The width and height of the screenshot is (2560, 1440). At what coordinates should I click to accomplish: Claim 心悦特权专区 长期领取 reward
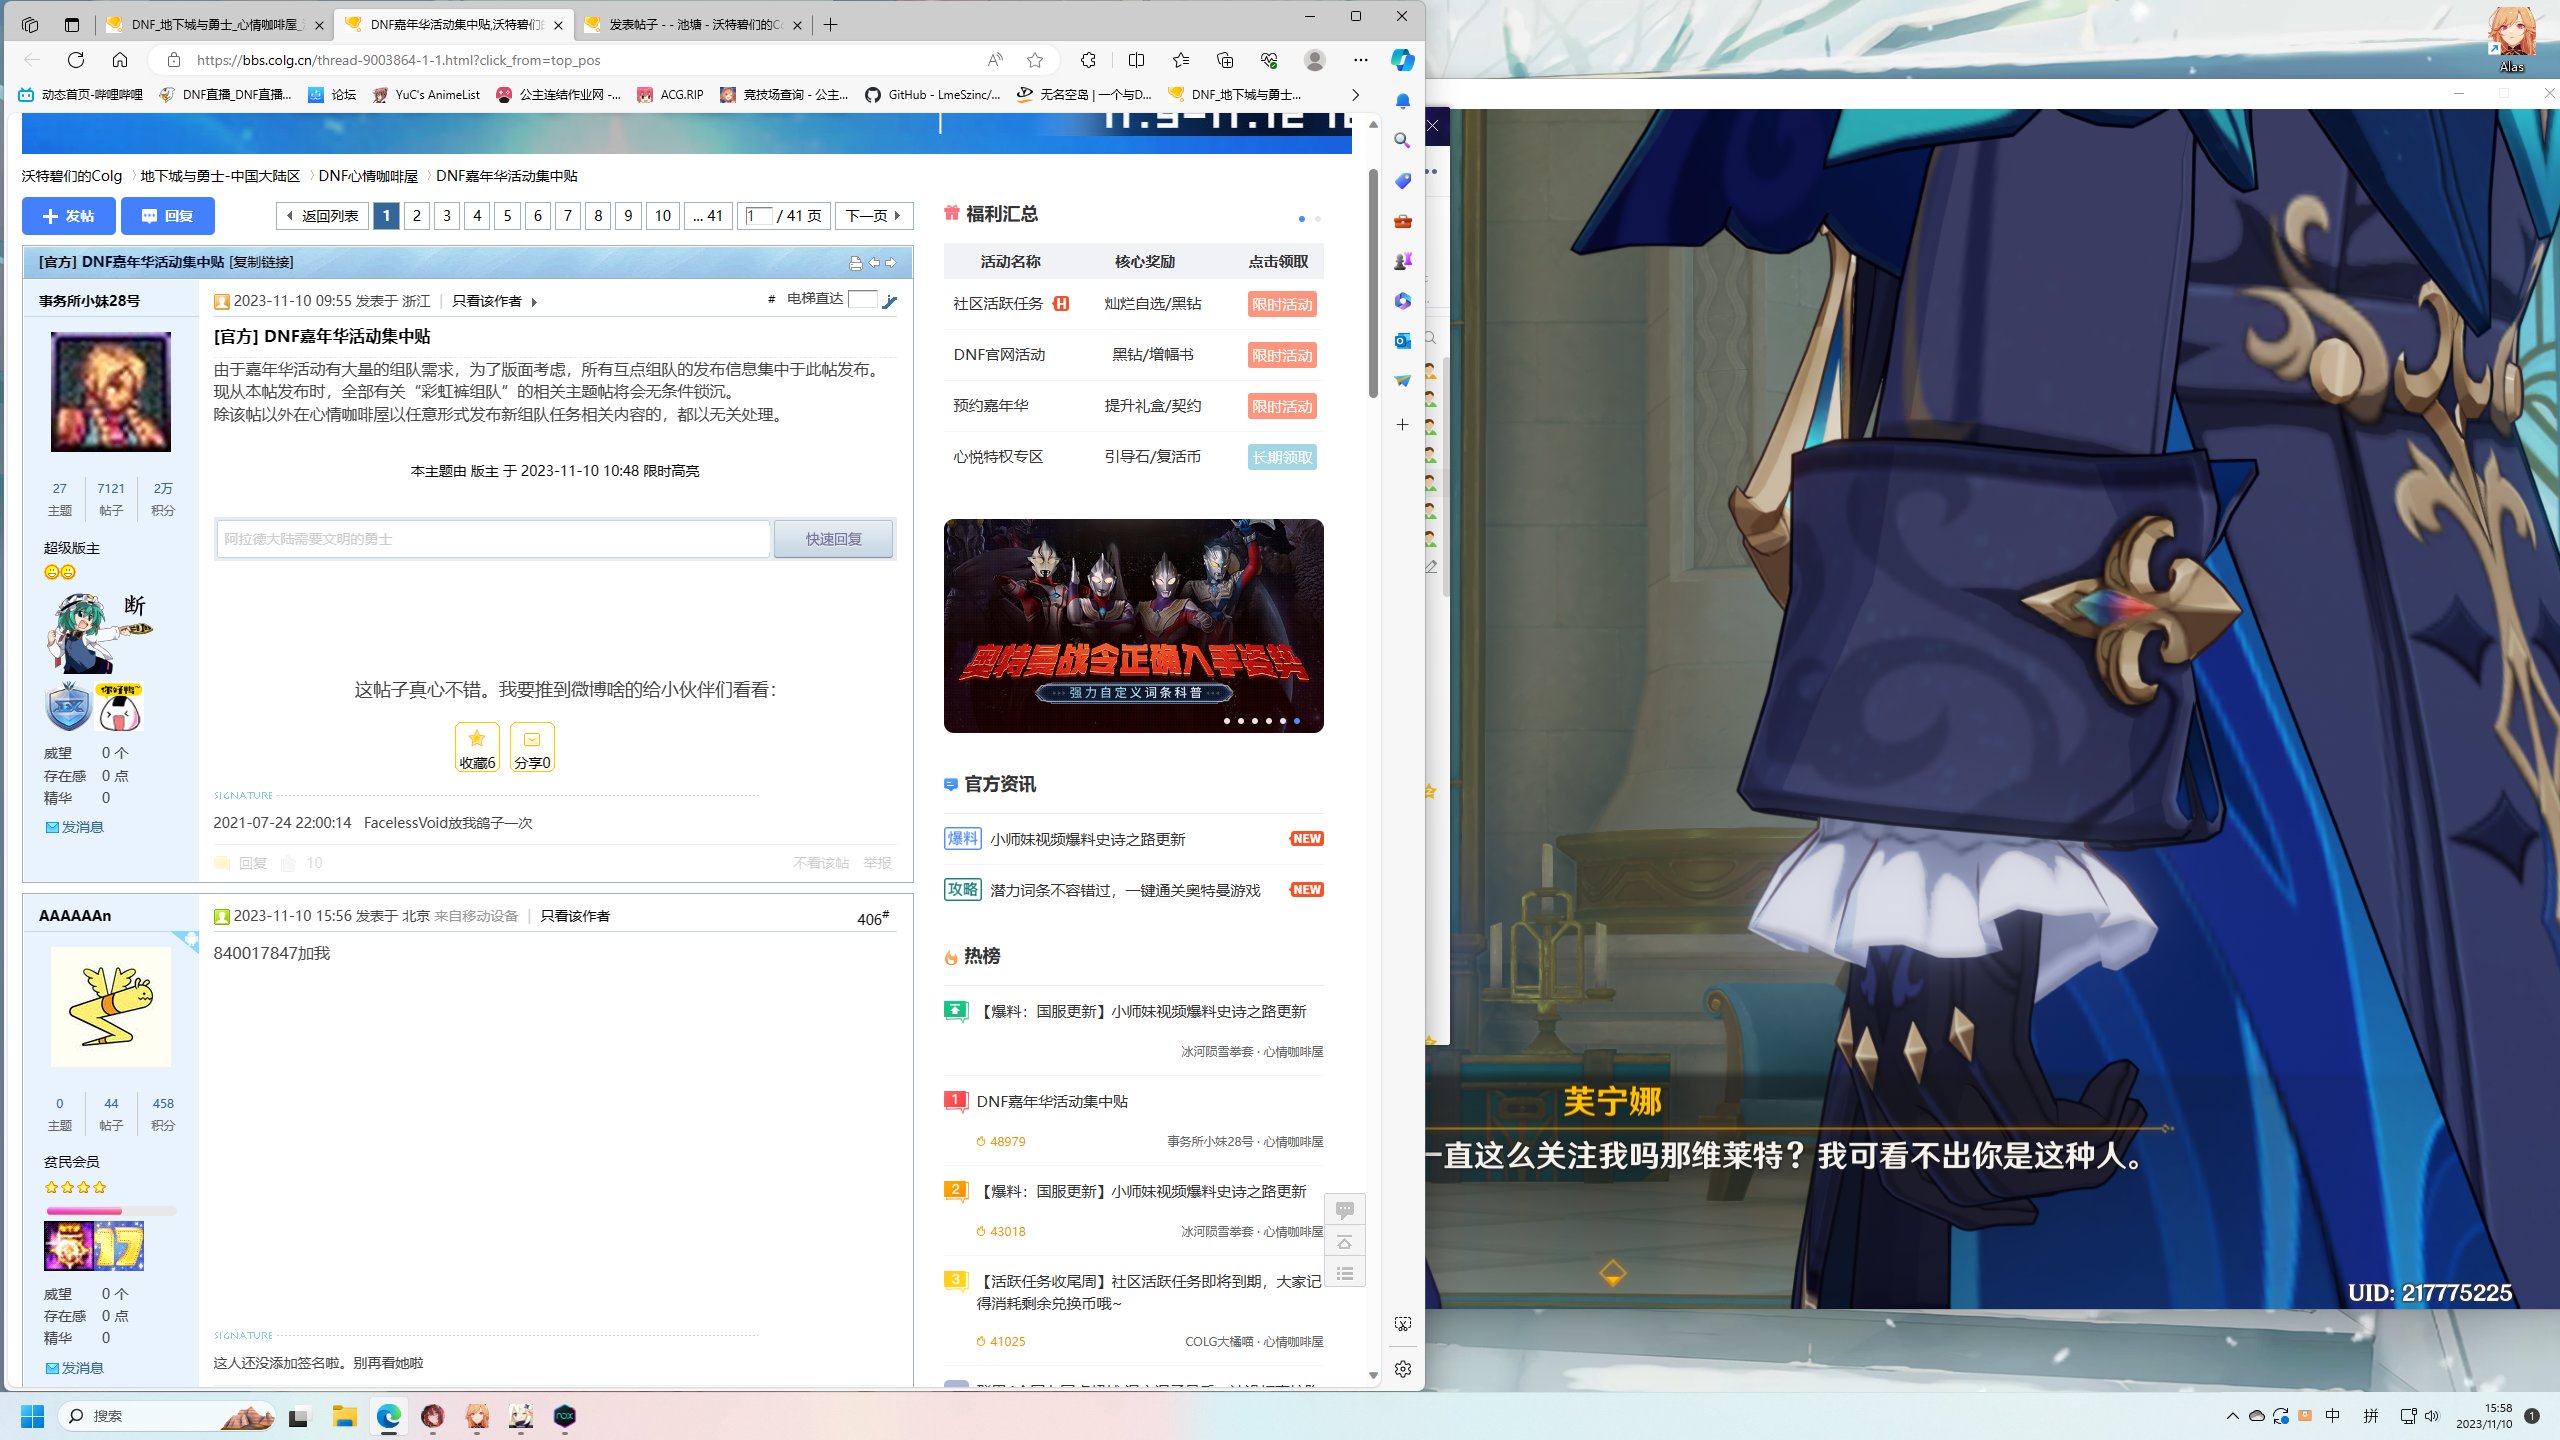coord(1282,458)
